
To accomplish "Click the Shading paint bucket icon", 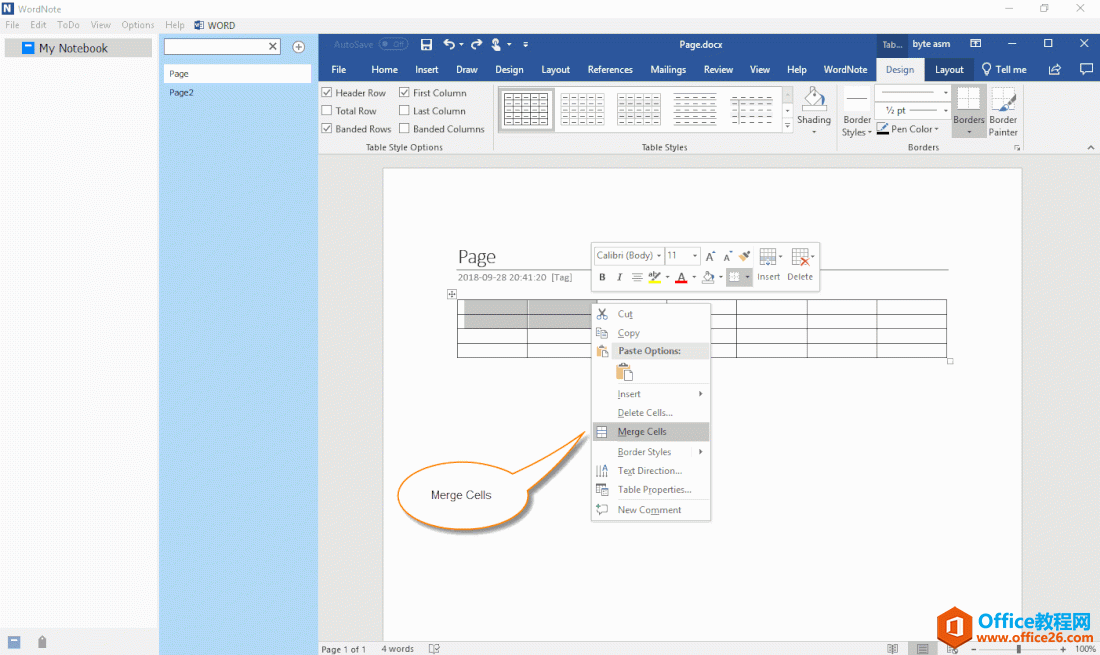I will click(x=814, y=99).
